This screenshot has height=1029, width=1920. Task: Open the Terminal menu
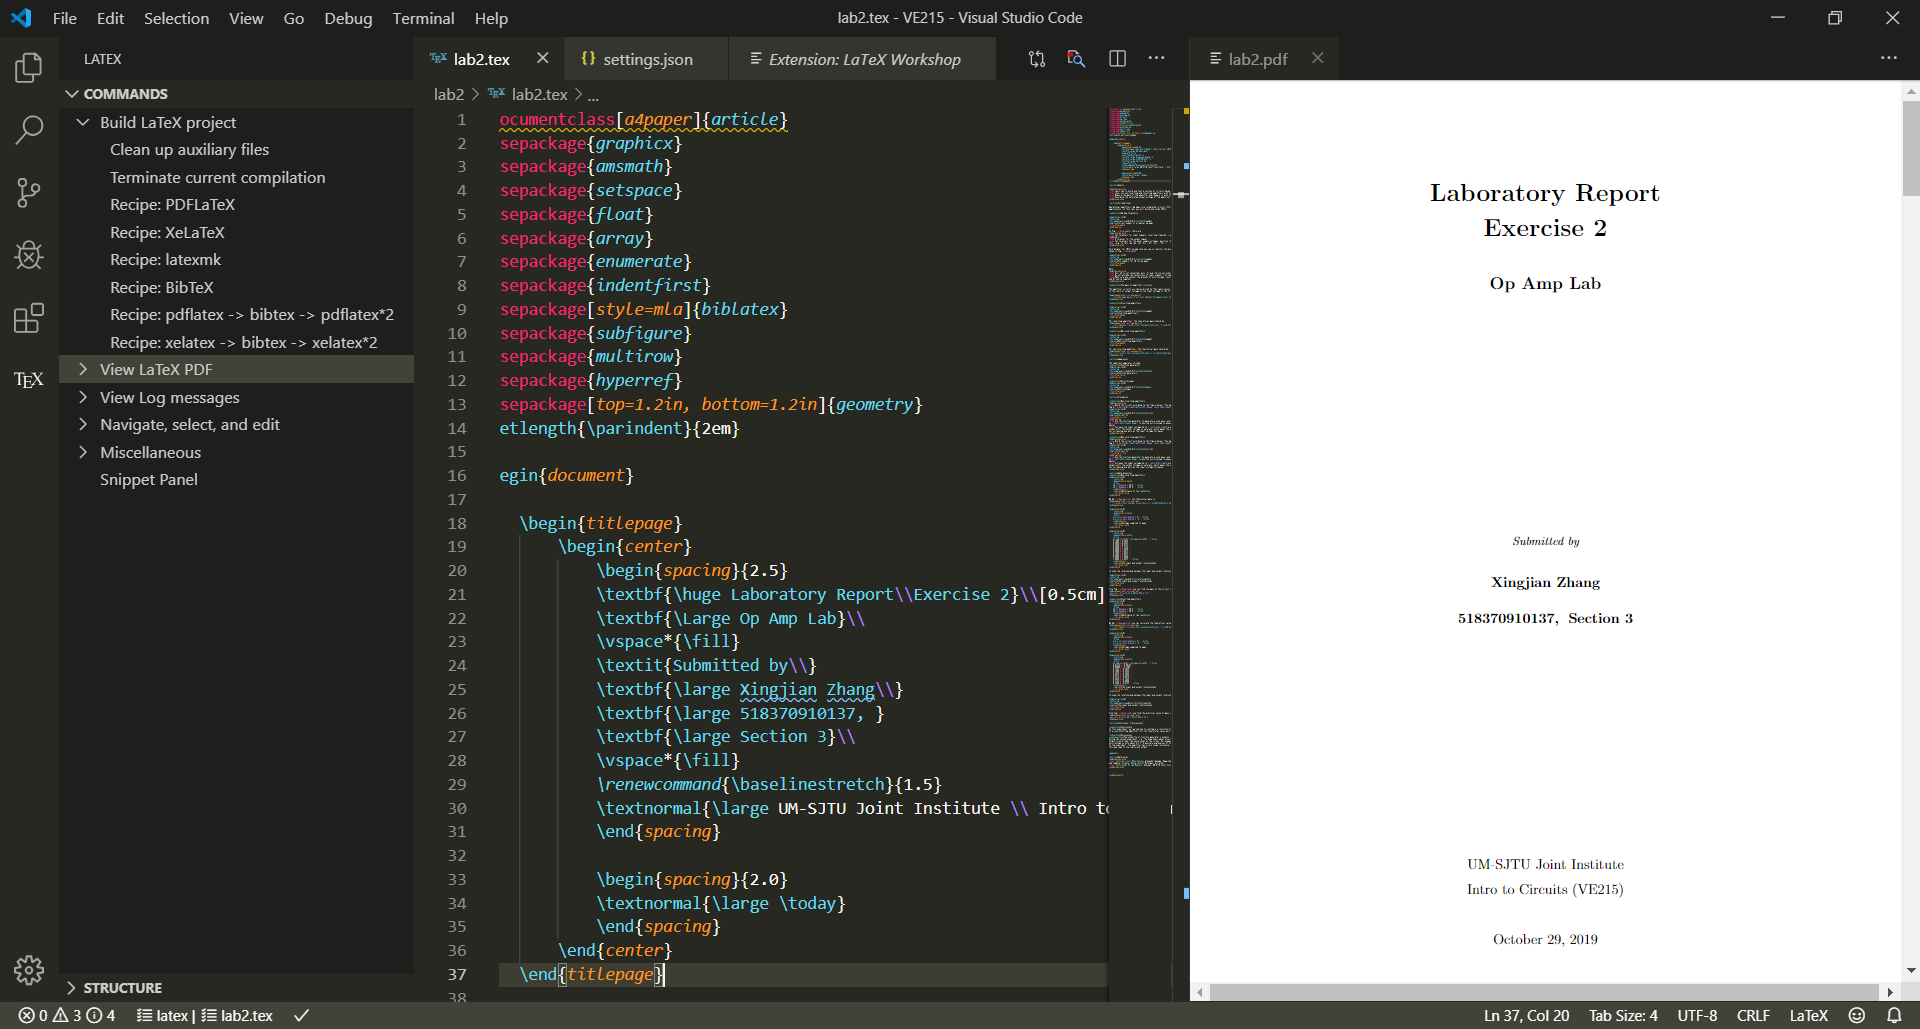422,18
